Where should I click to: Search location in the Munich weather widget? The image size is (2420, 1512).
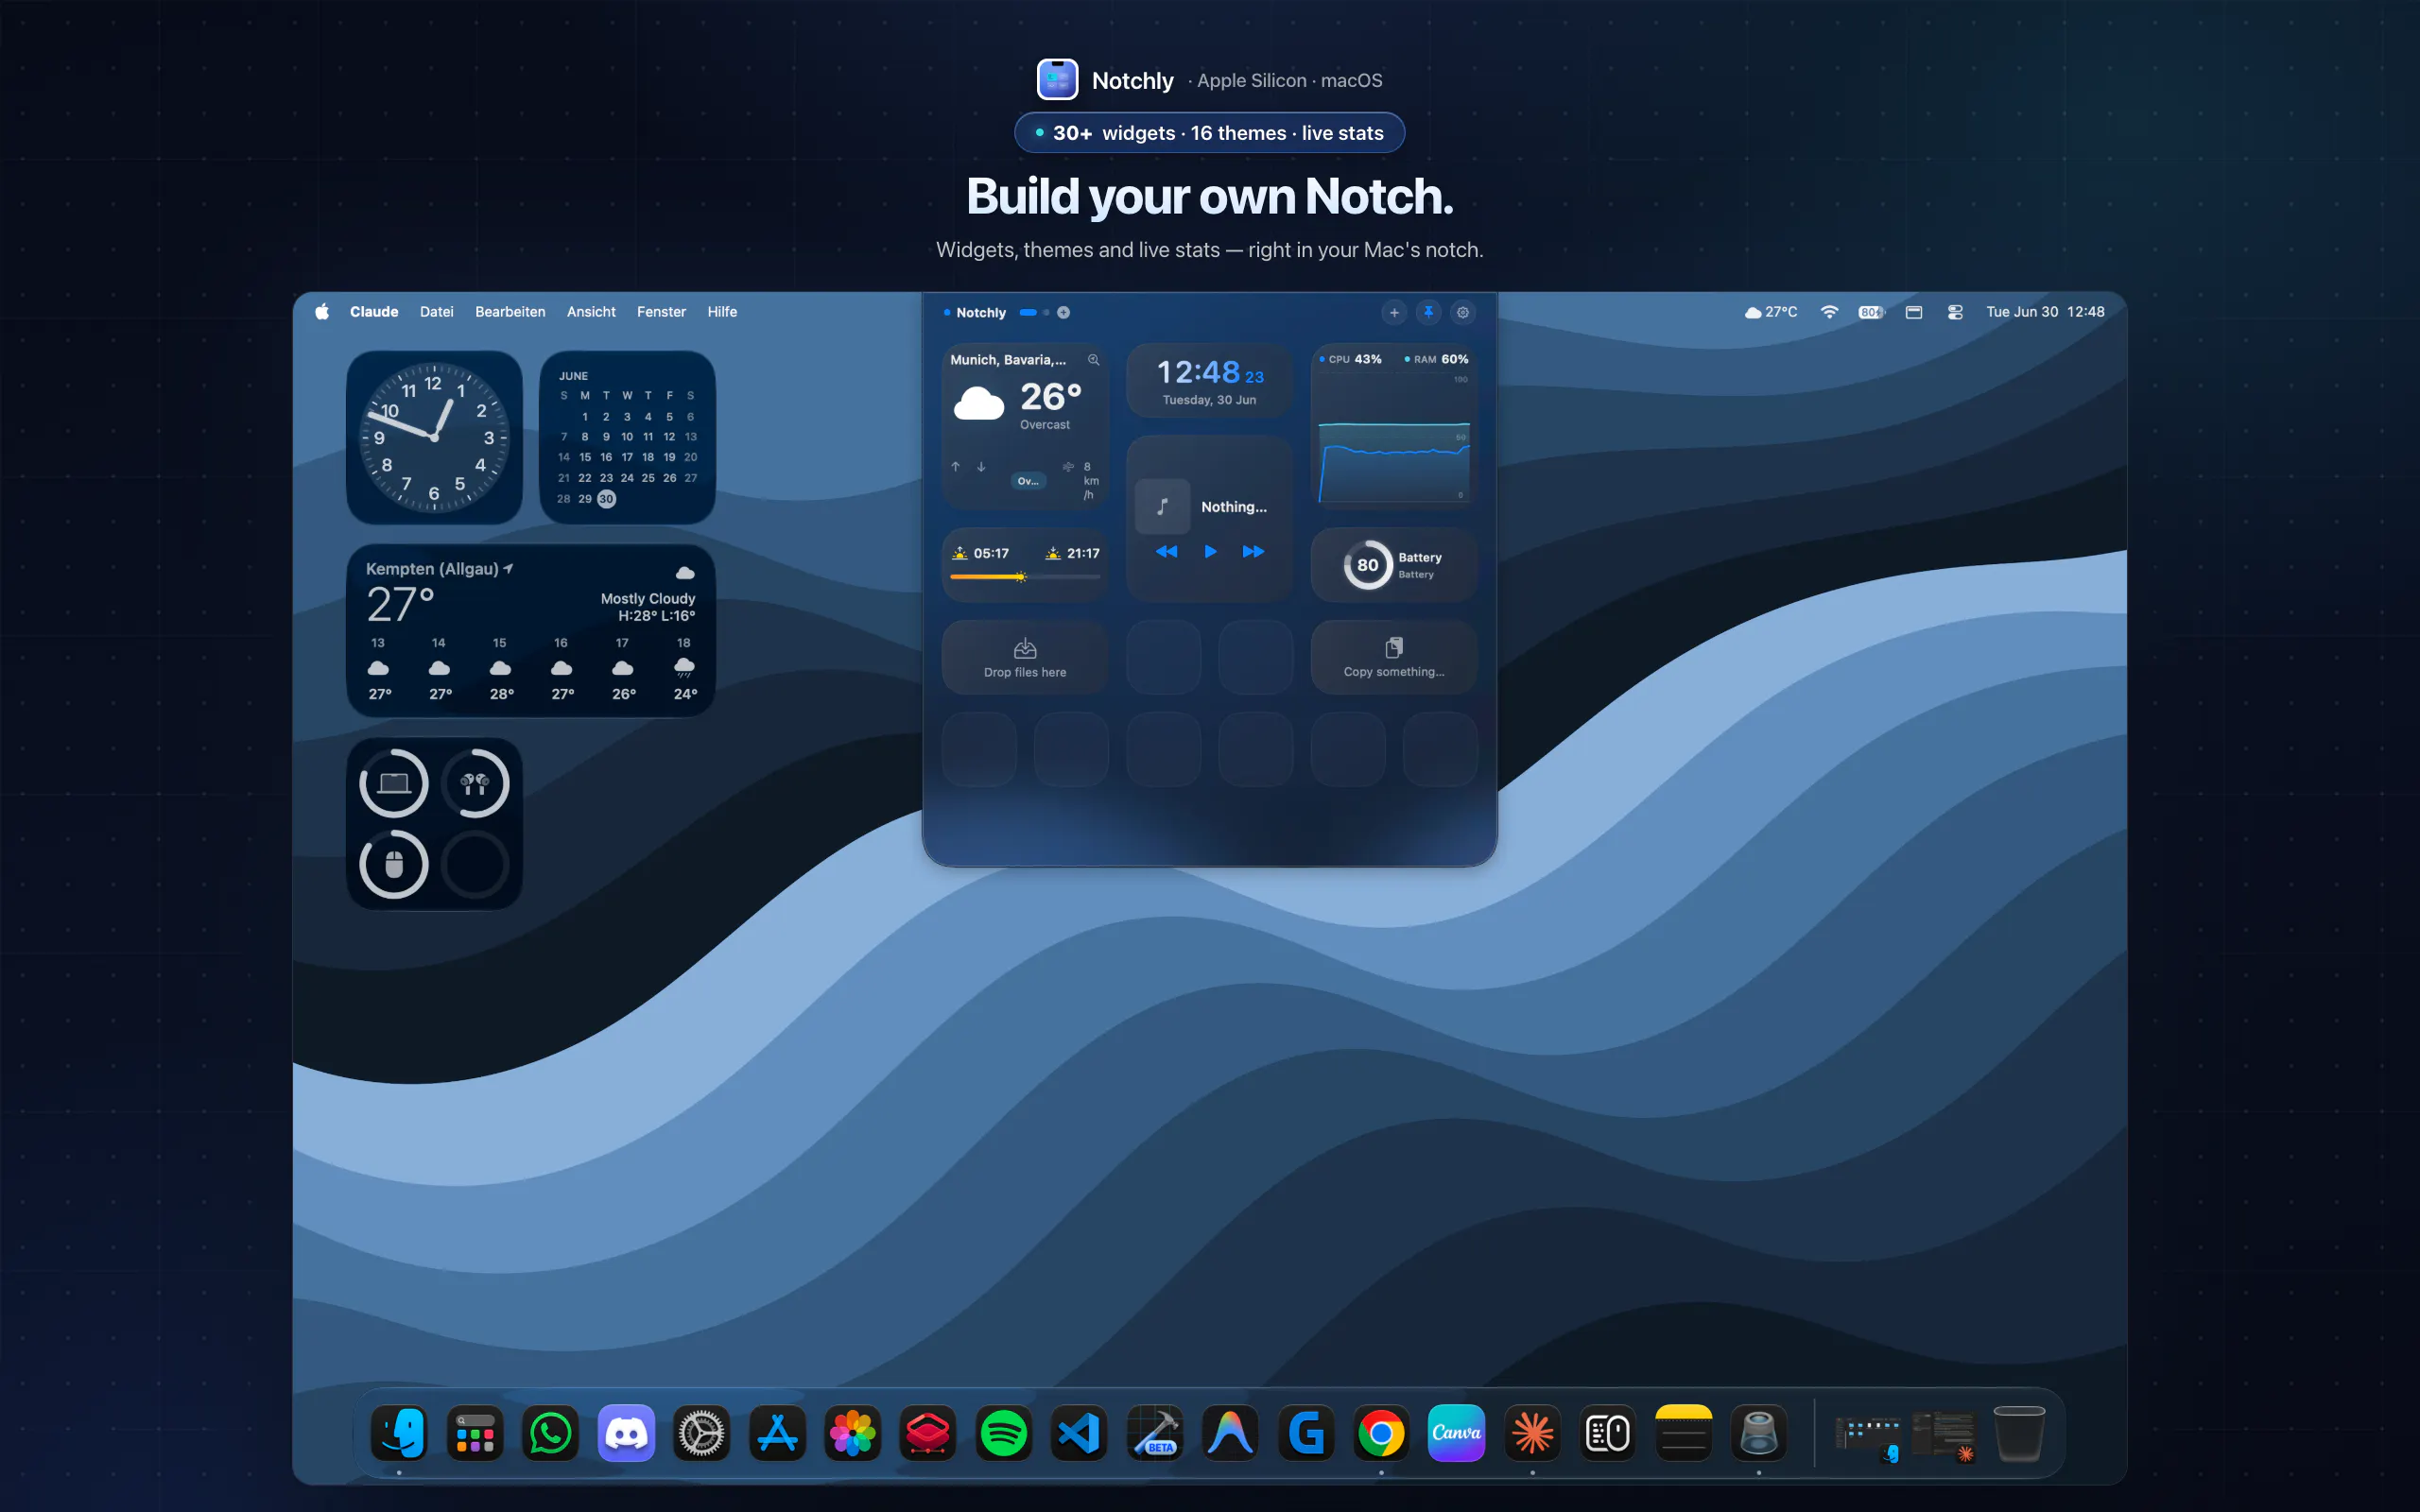(x=1093, y=360)
